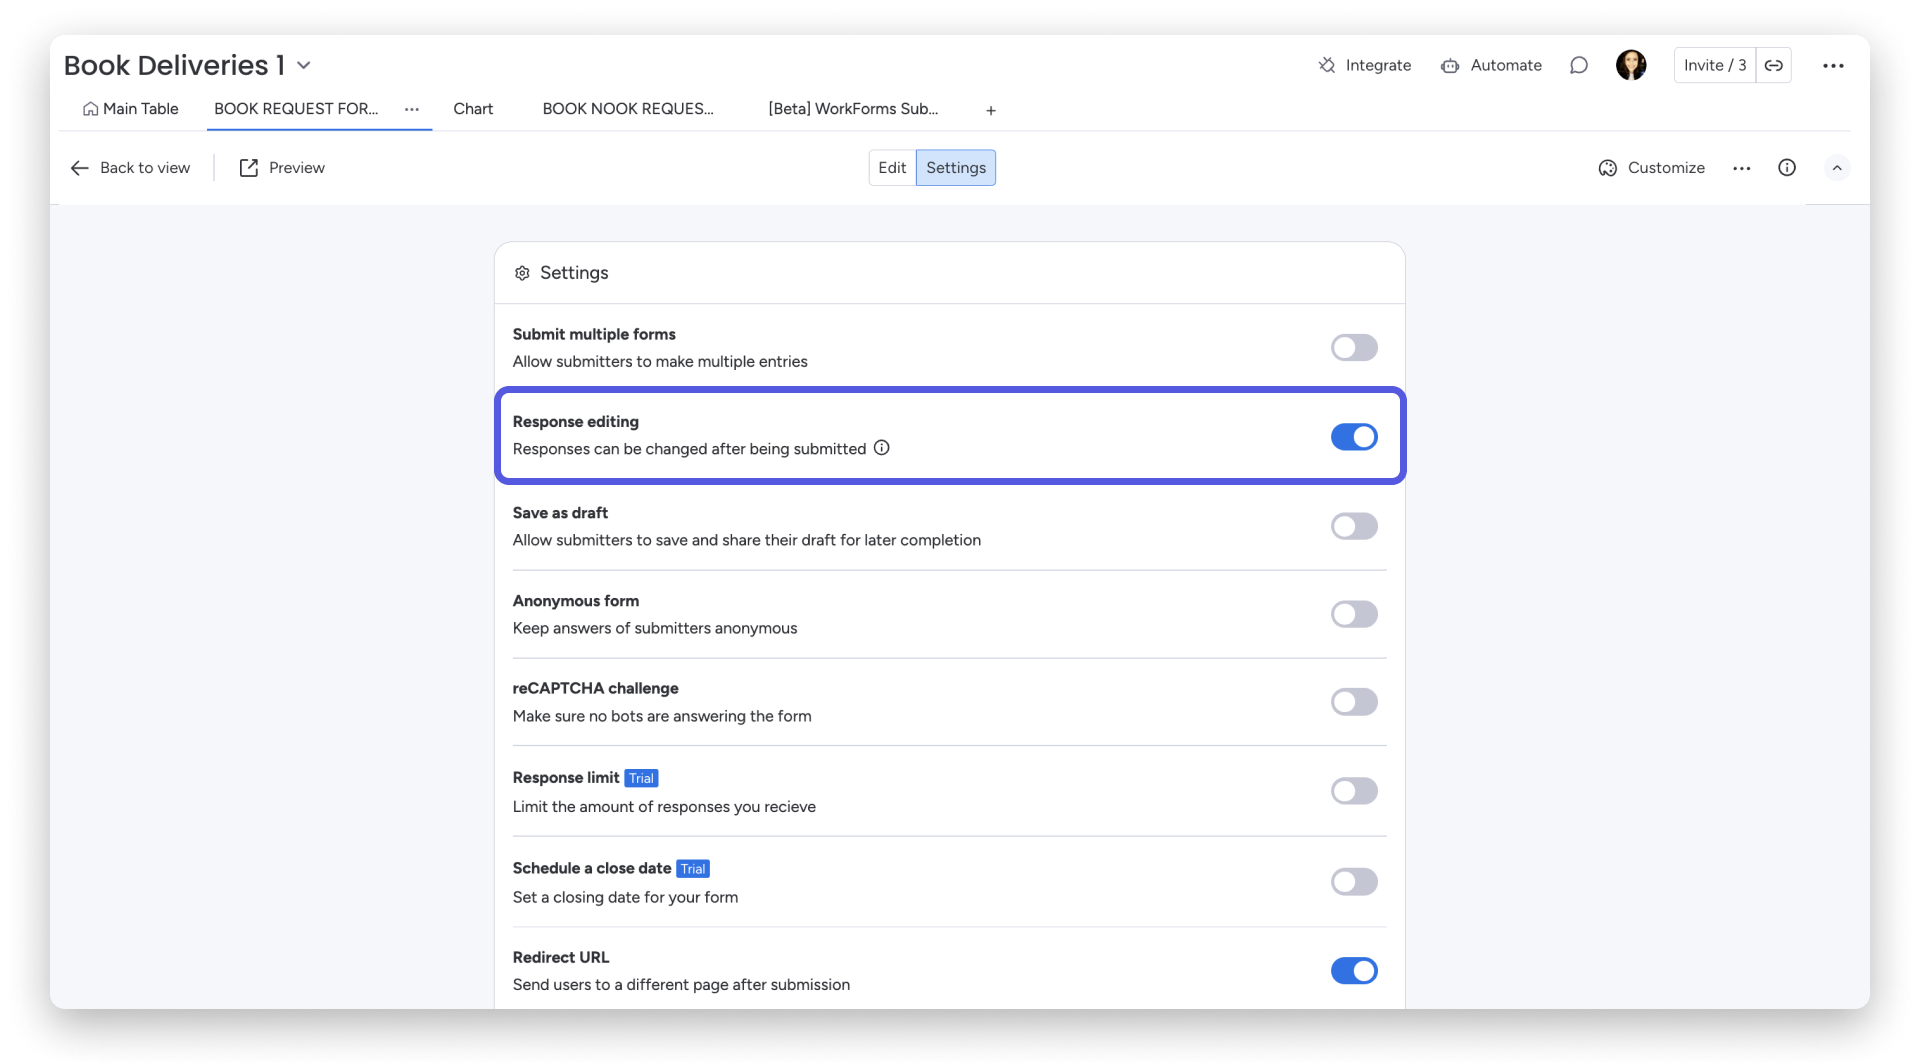Add a new view with the plus icon
1920x1062 pixels.
coord(990,110)
